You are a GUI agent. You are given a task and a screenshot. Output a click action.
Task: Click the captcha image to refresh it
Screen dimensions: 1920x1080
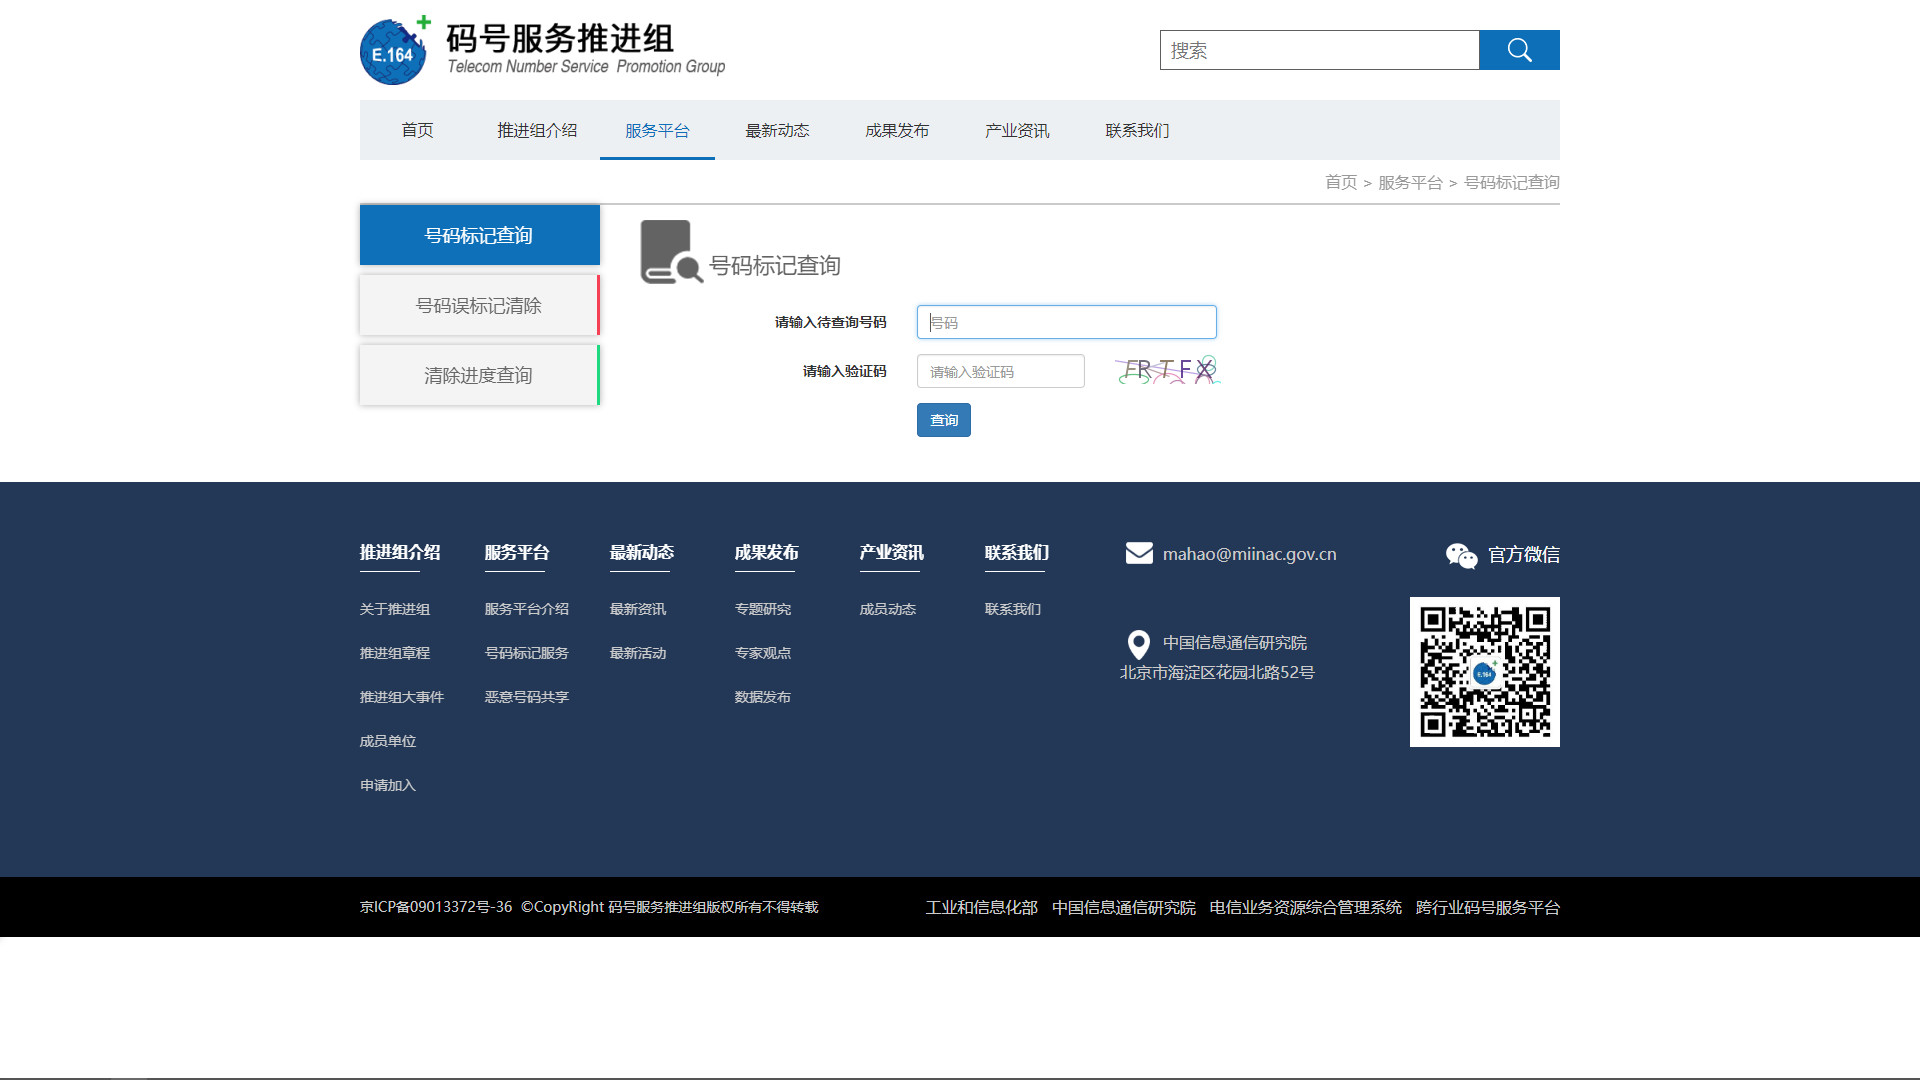click(1167, 370)
